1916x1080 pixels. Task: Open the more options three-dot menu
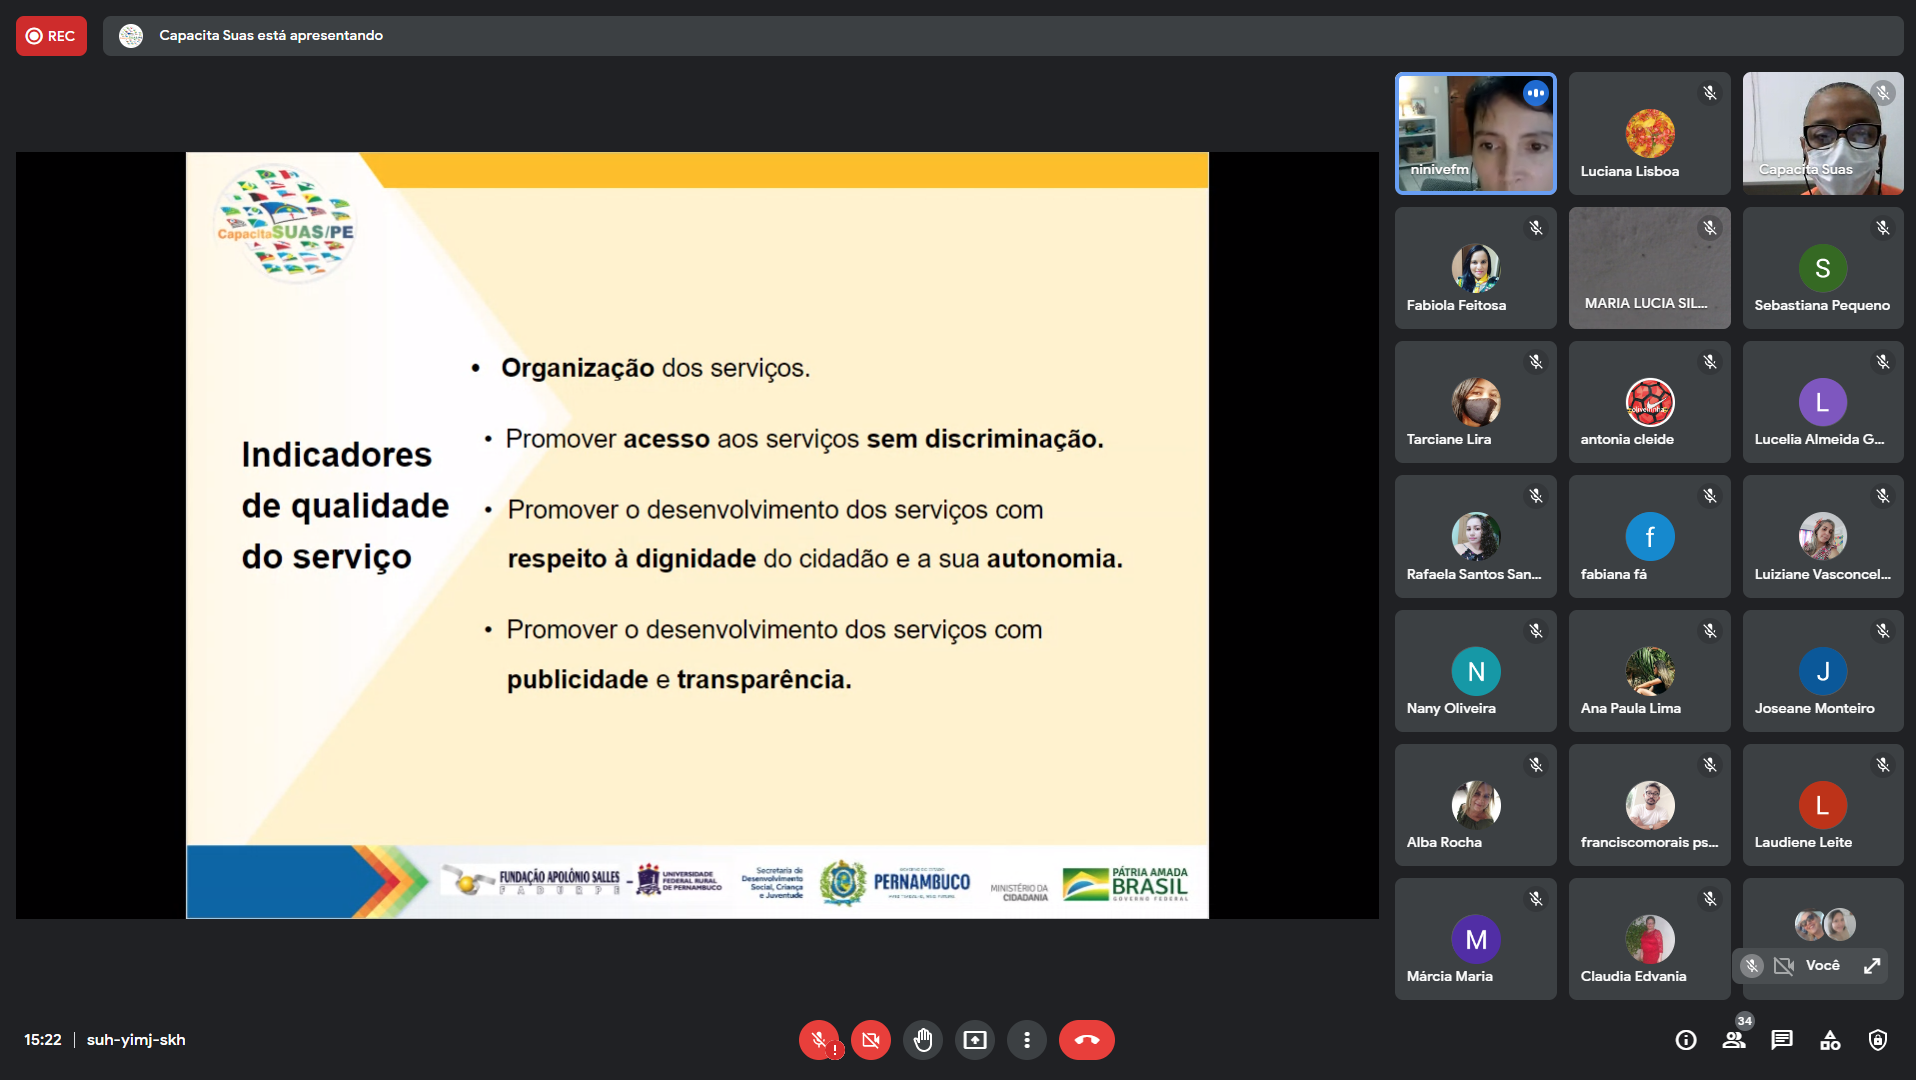click(1026, 1040)
